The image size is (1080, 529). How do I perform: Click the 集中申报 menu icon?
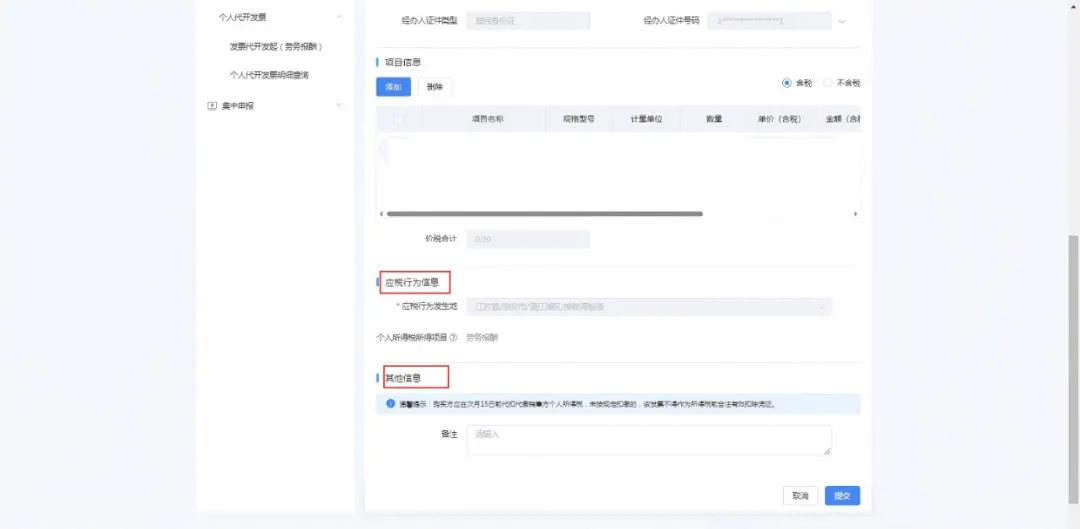tap(212, 106)
